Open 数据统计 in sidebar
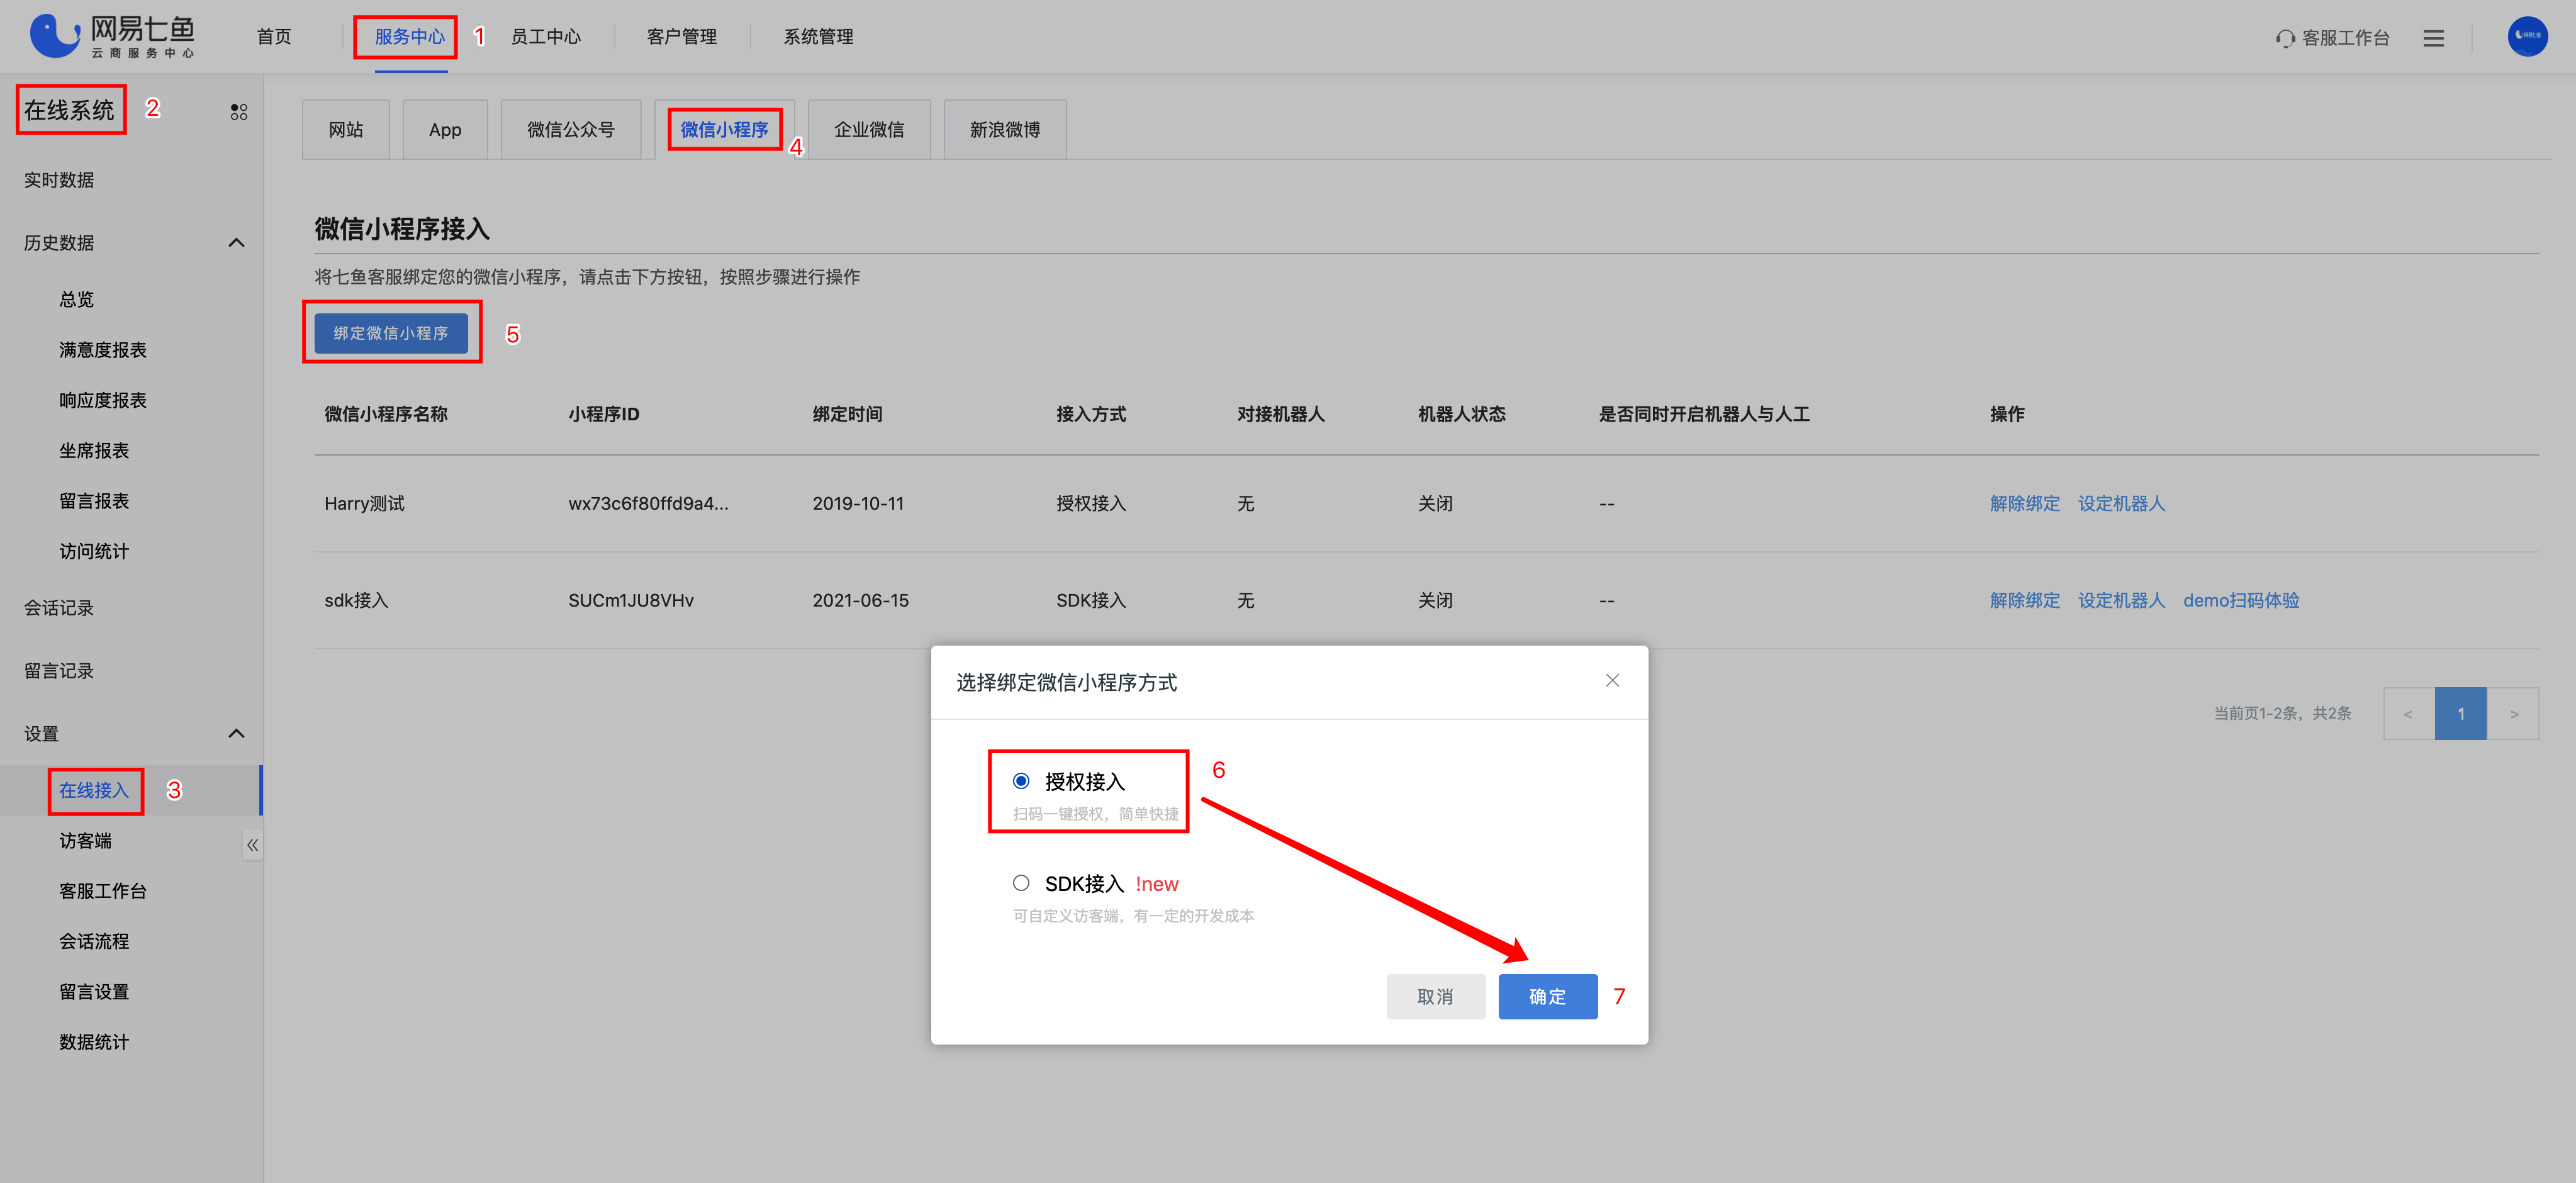The width and height of the screenshot is (2576, 1183). point(94,1042)
